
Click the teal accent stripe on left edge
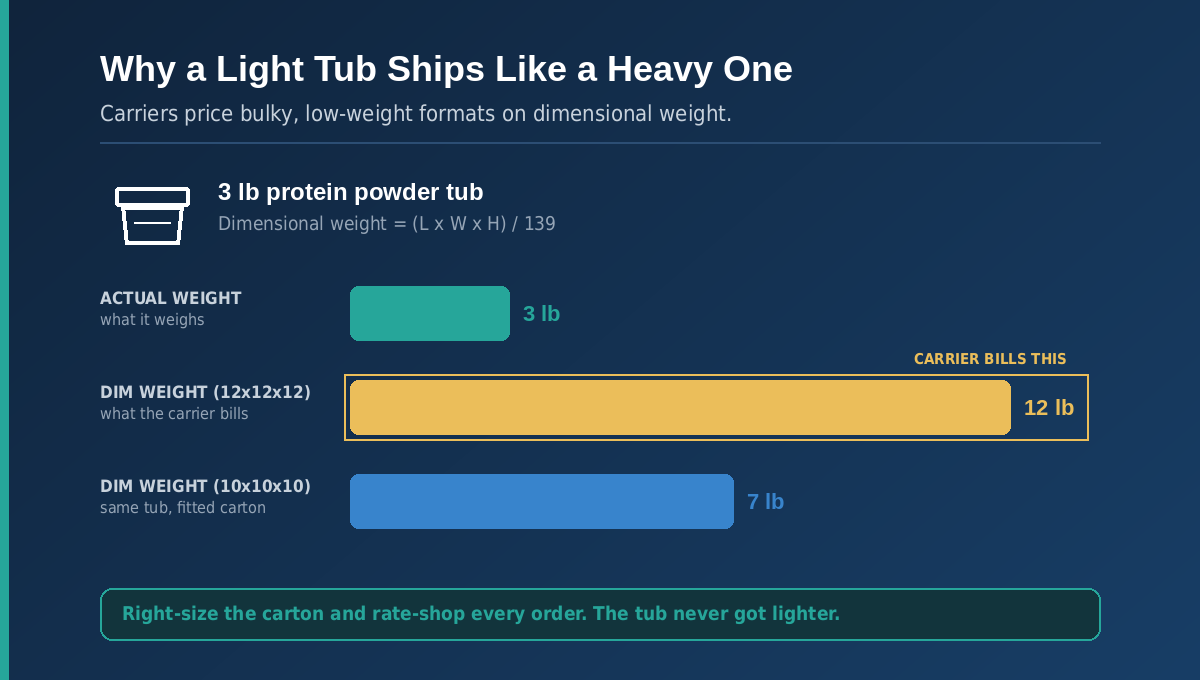(4, 340)
